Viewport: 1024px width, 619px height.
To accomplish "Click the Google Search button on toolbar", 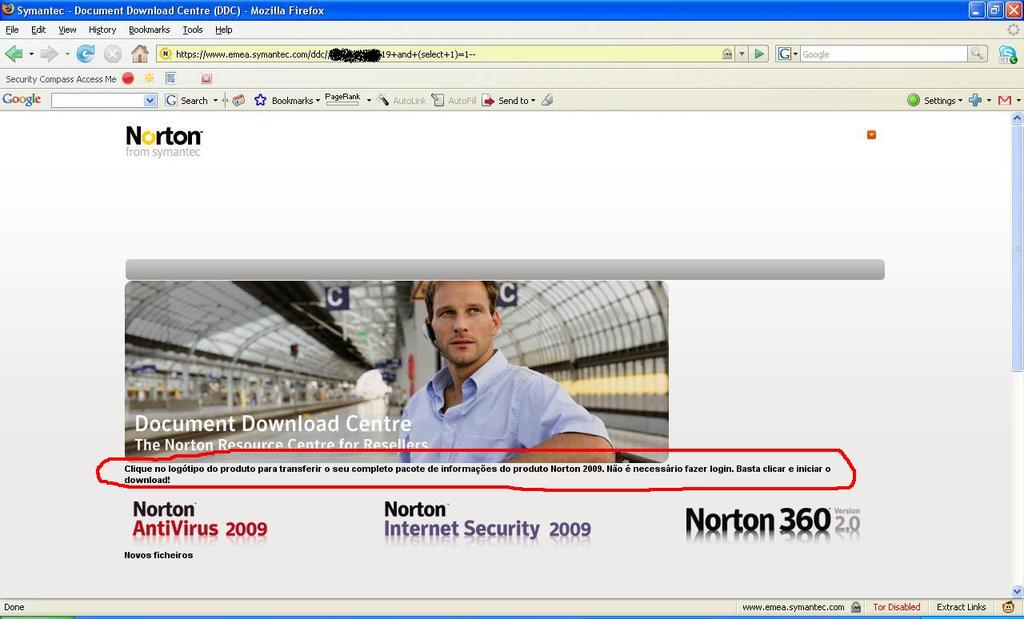I will point(187,100).
